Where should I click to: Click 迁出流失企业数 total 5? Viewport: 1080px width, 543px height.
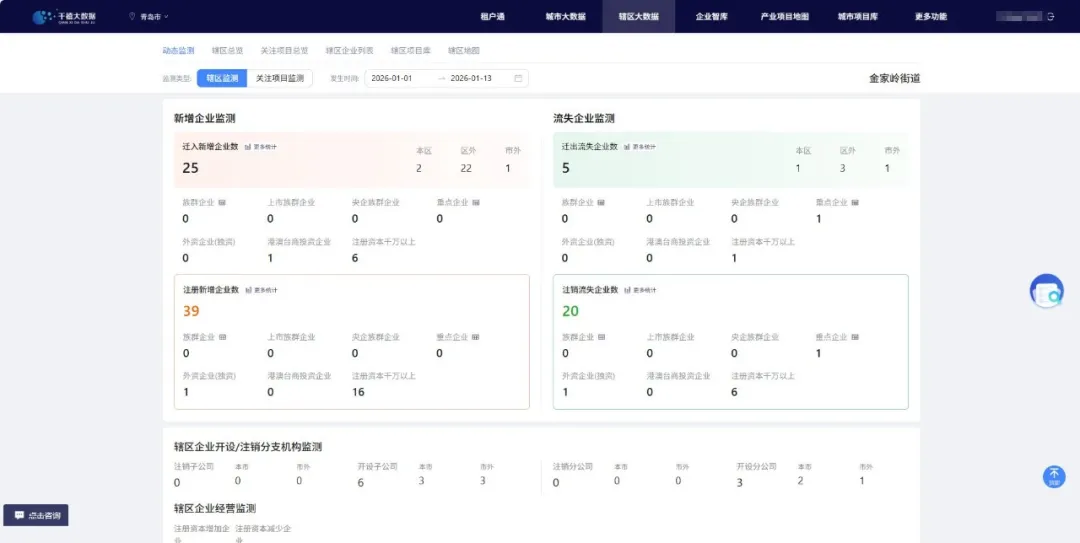(x=566, y=167)
